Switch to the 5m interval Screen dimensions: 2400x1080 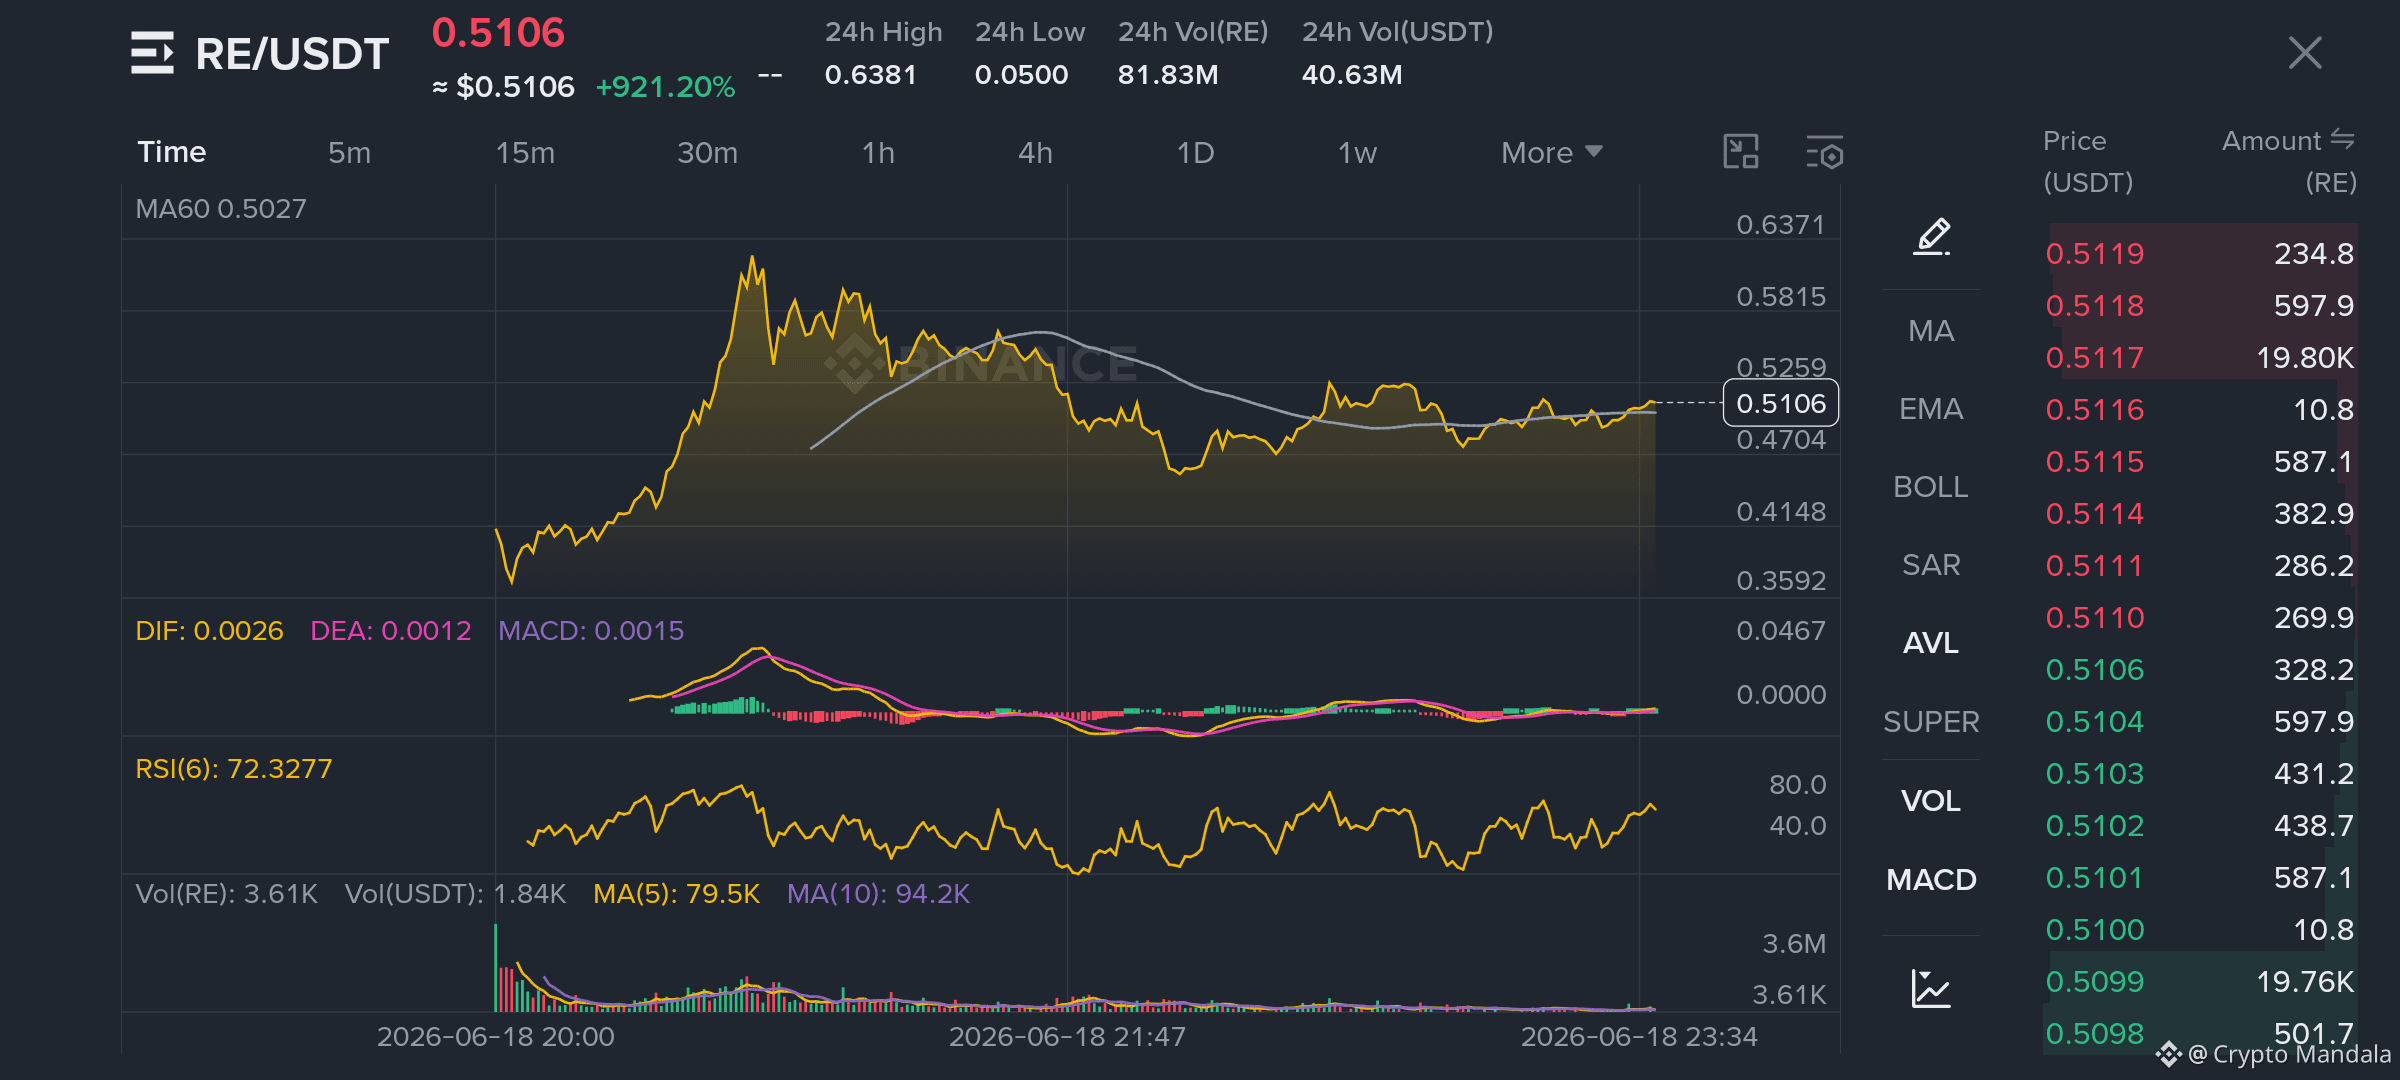coord(349,152)
